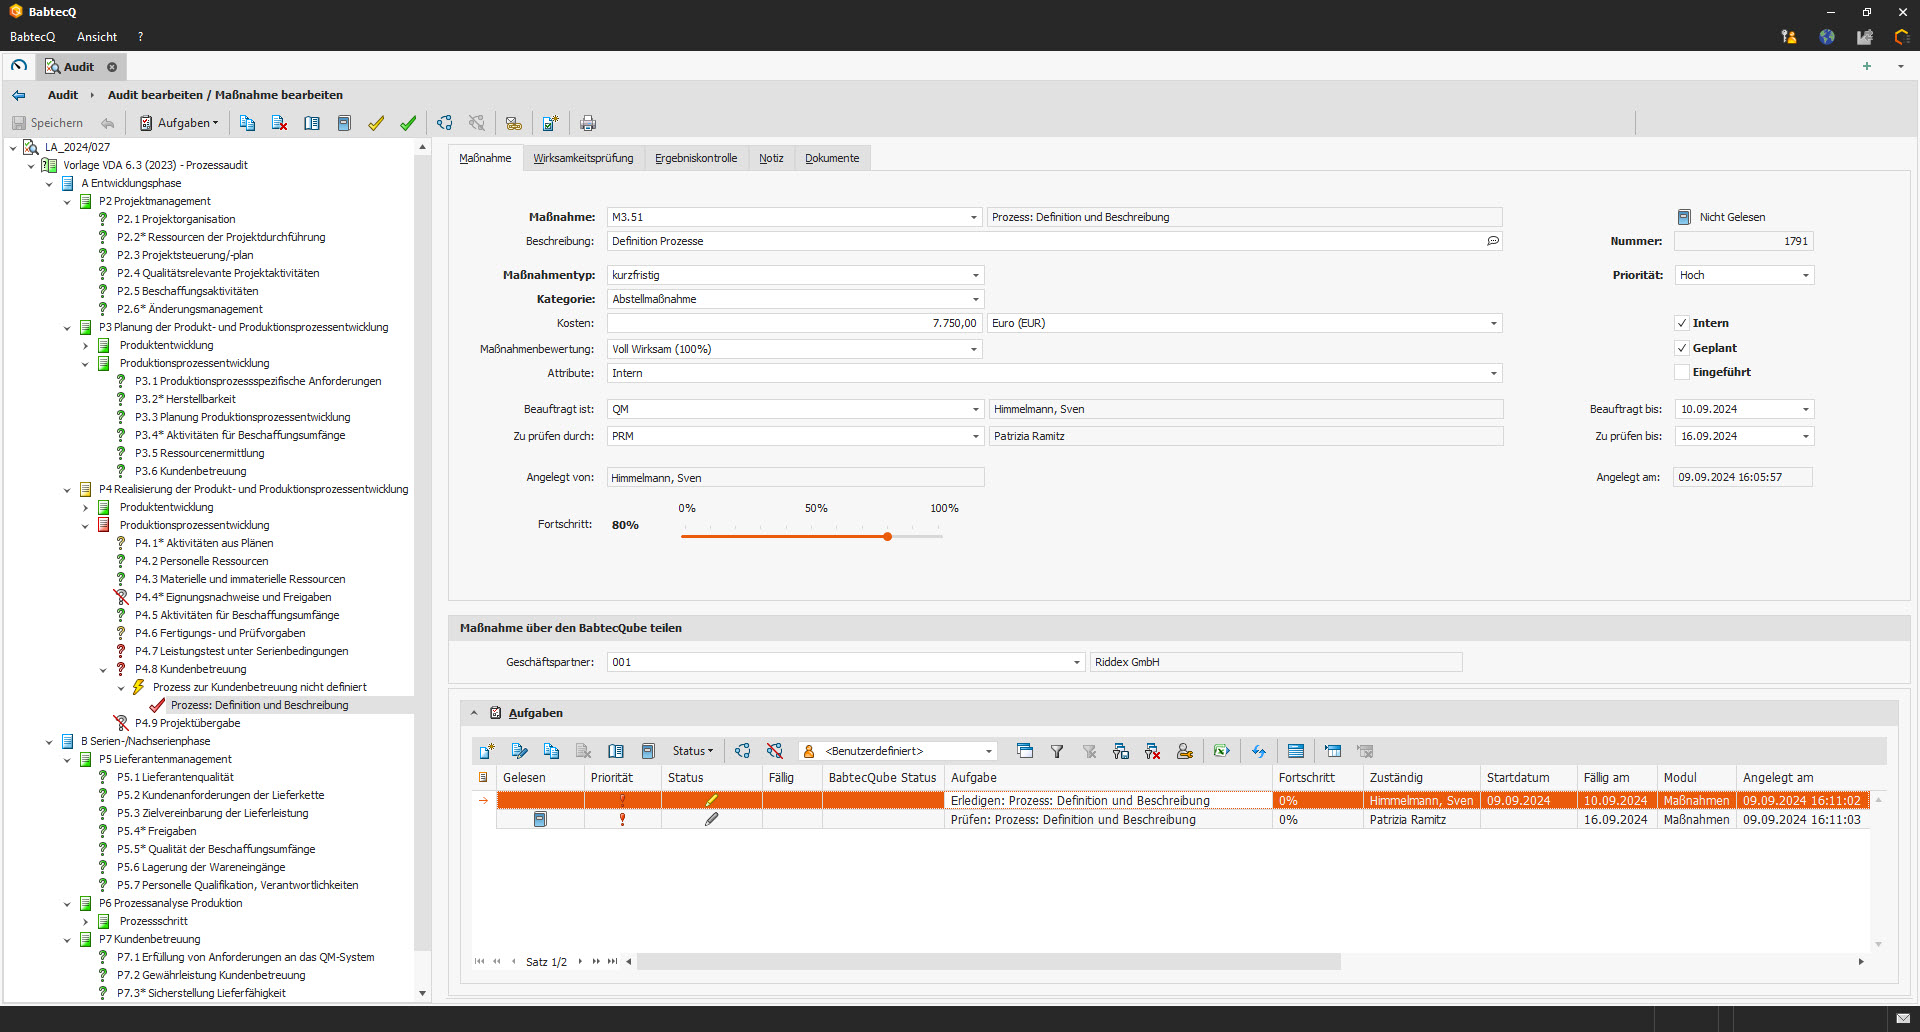1920x1032 pixels.
Task: Click the mail link icon in the main toolbar
Action: [513, 123]
